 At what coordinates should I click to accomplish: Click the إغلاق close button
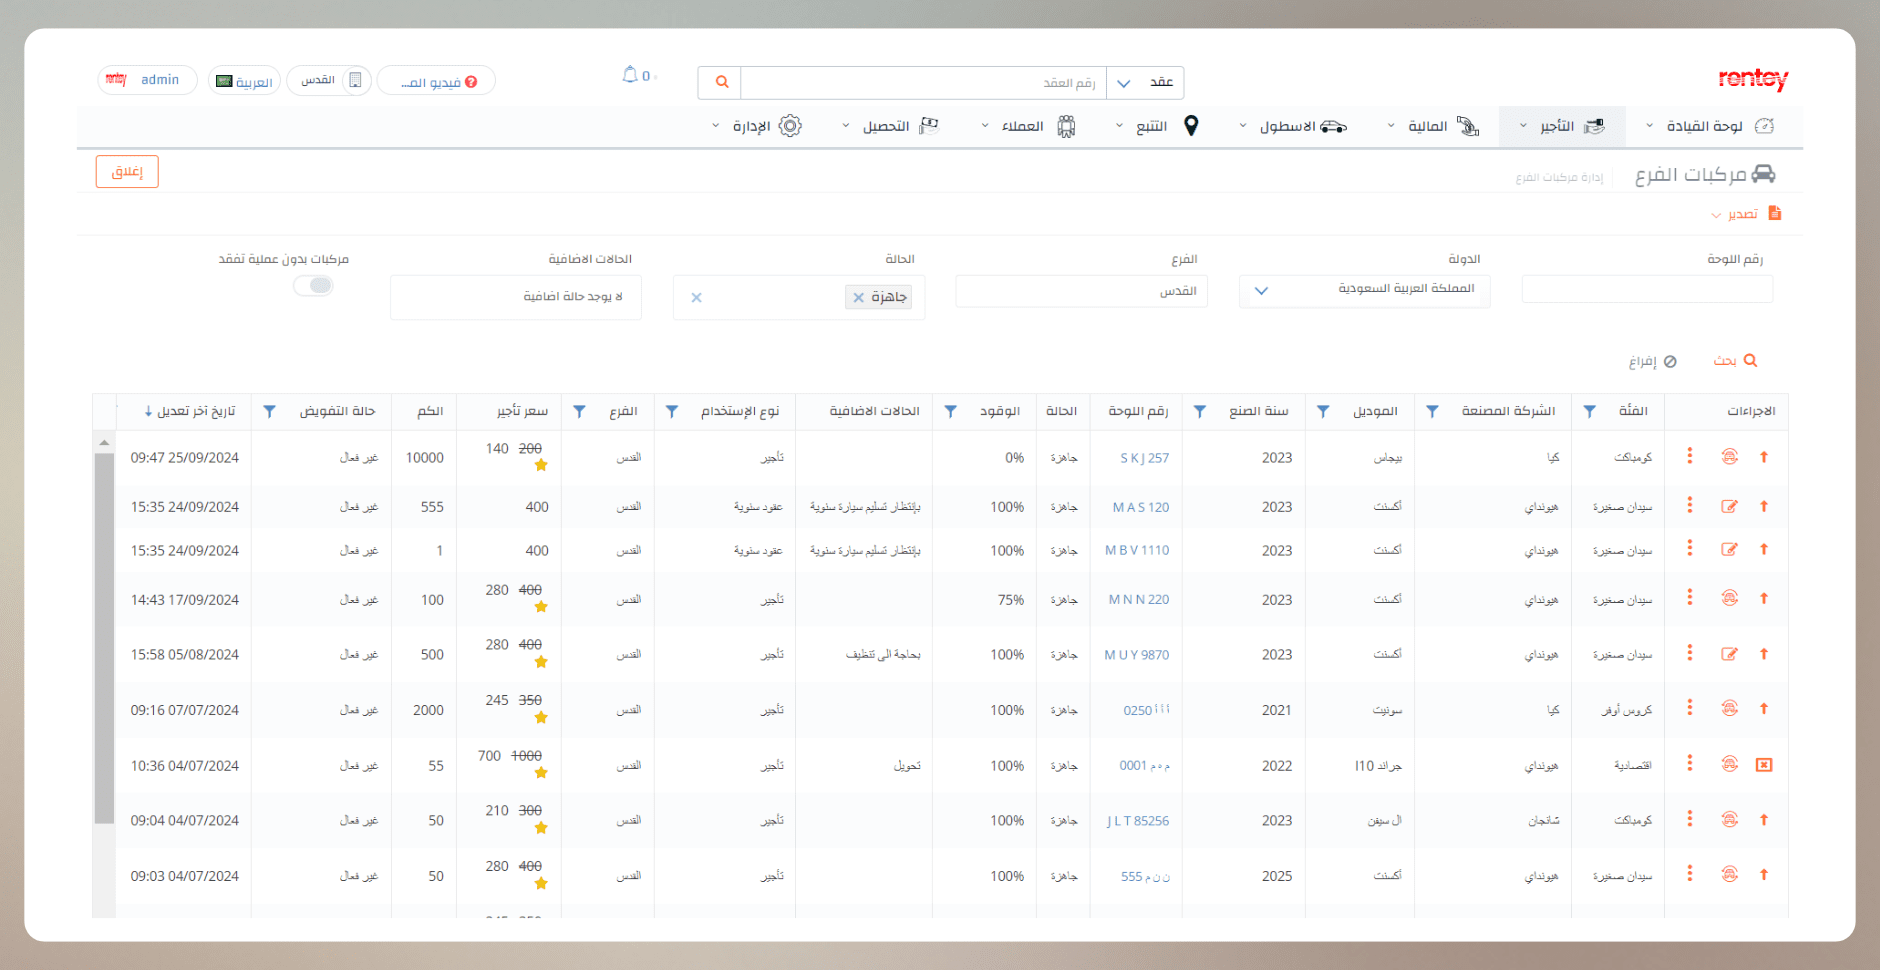tap(127, 172)
